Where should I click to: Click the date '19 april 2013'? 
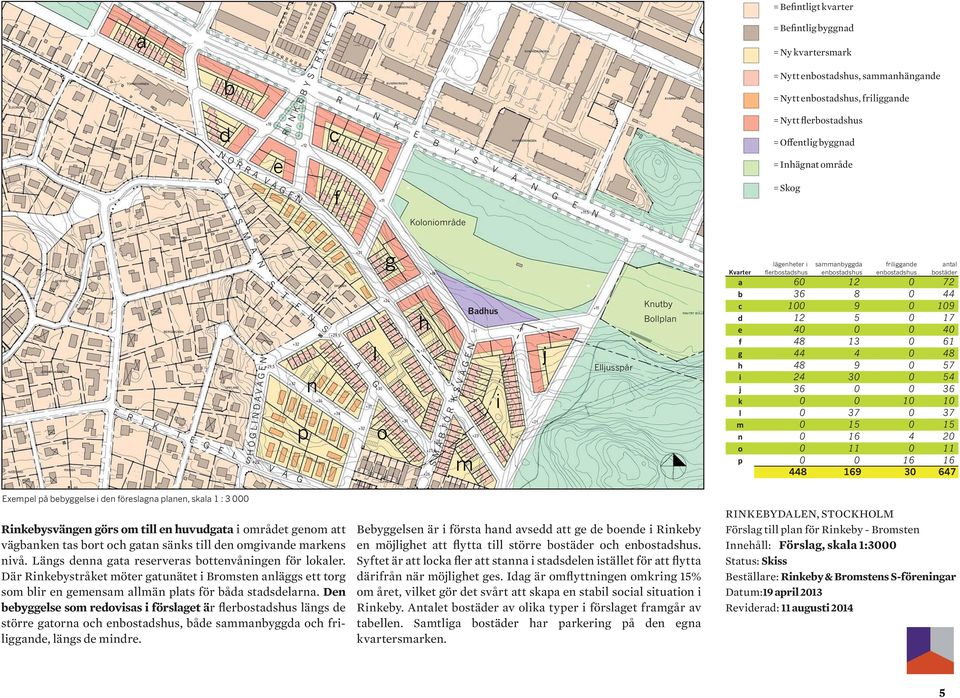[792, 592]
